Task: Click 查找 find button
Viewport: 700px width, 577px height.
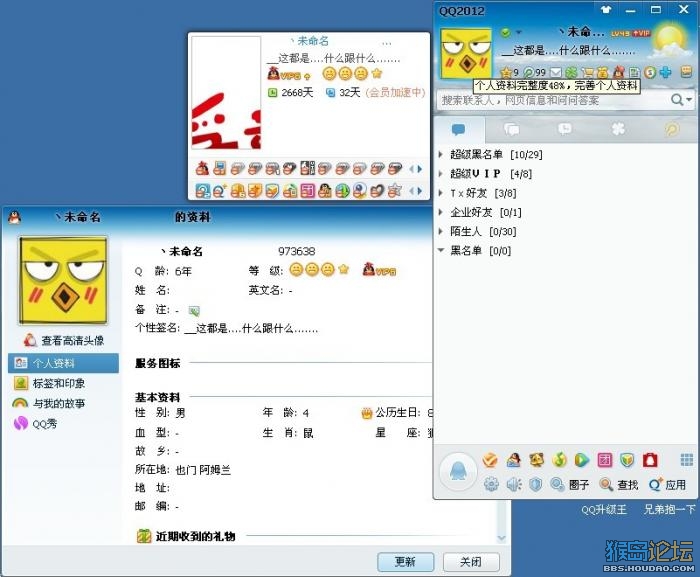Action: click(x=619, y=485)
